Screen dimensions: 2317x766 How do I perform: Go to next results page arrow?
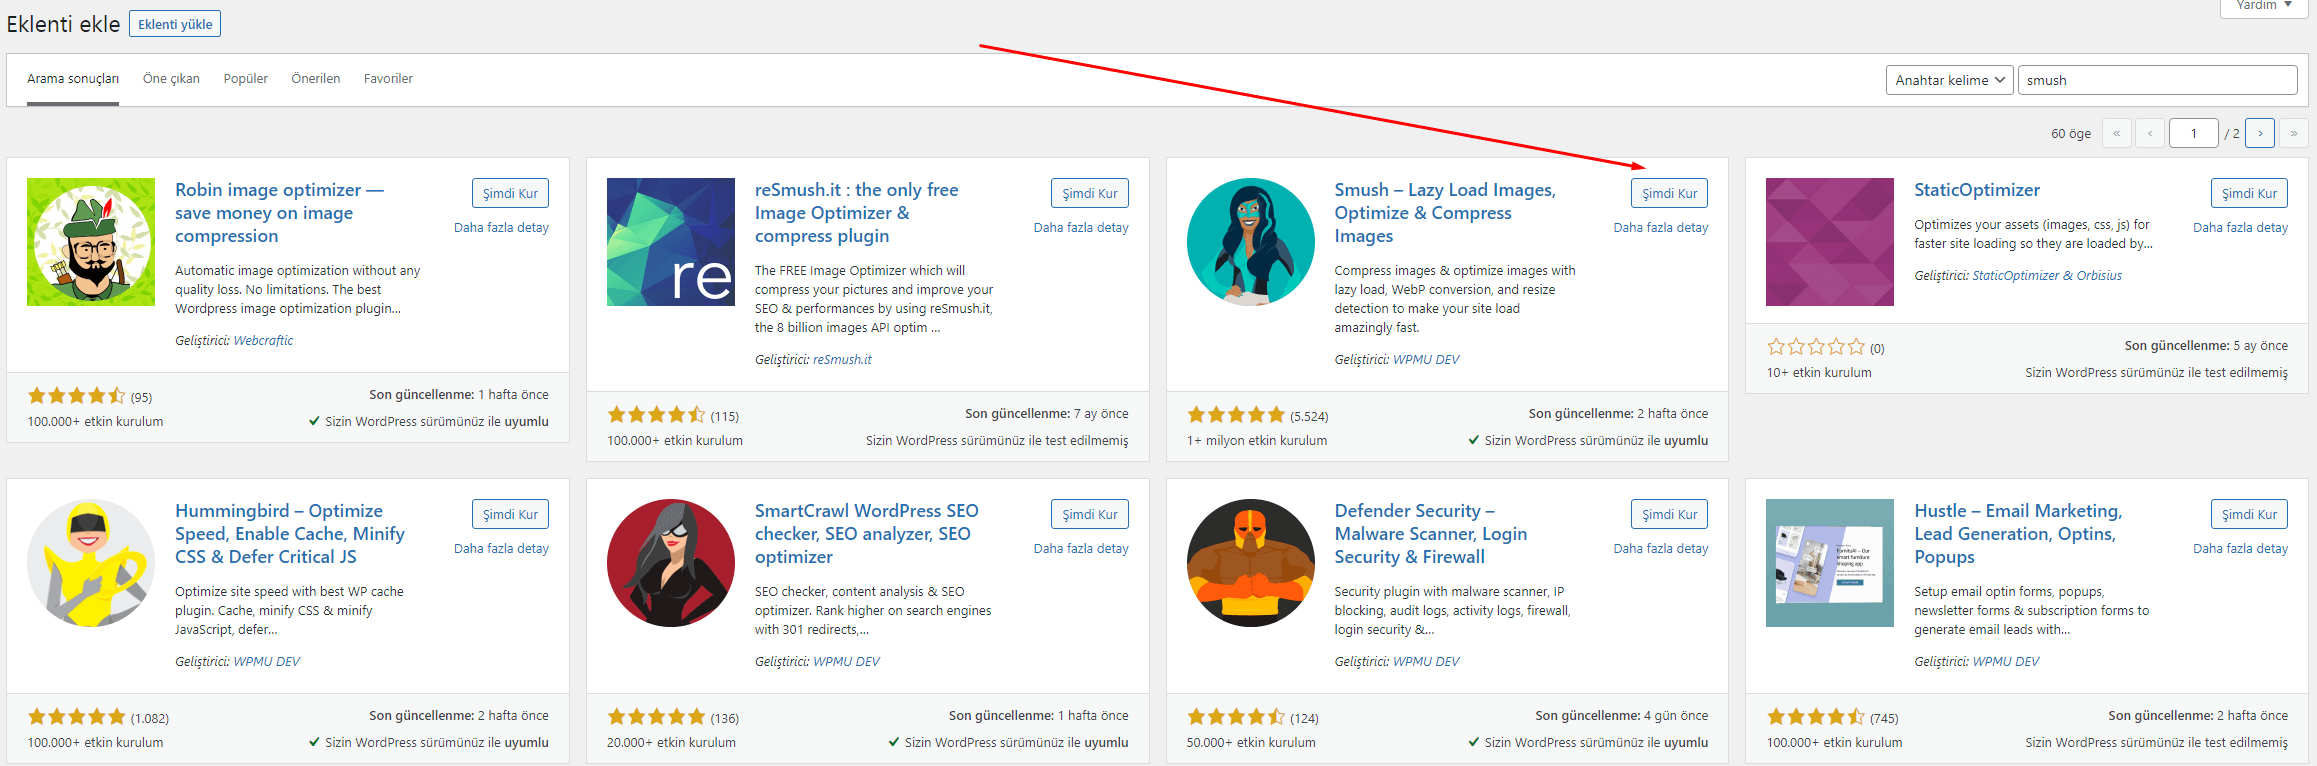click(2260, 133)
